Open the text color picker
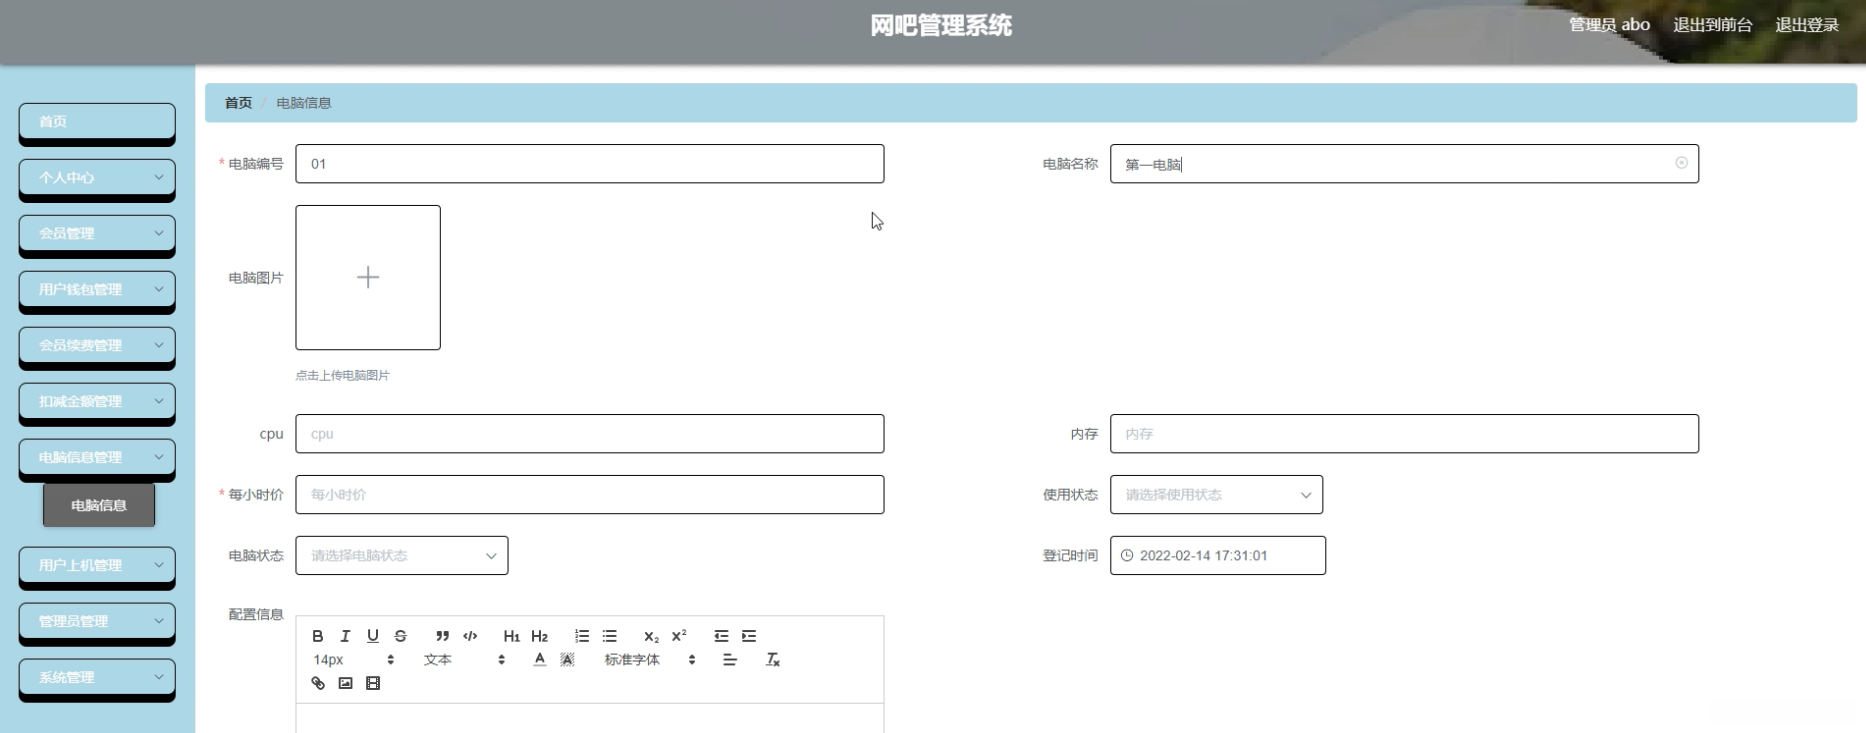Image resolution: width=1866 pixels, height=733 pixels. point(540,660)
